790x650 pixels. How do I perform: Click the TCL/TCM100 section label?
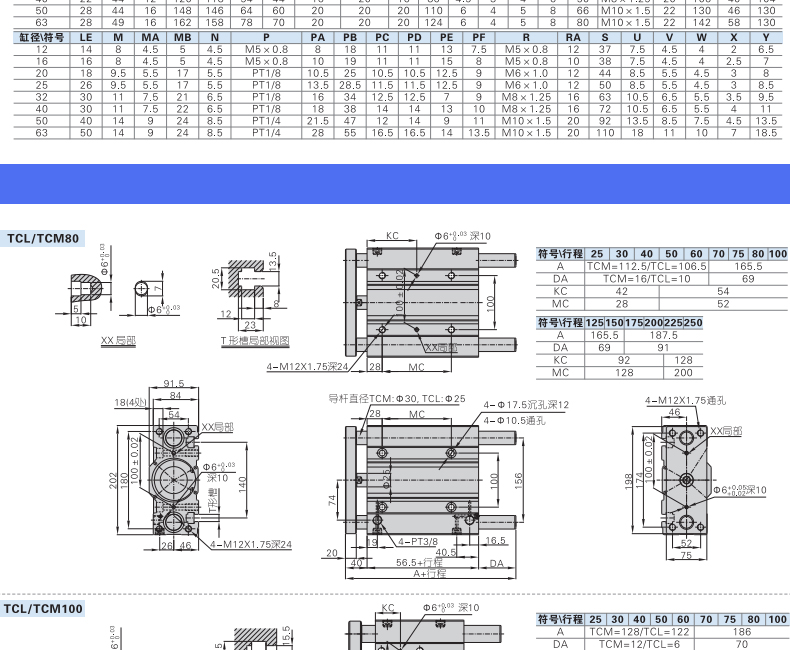pyautogui.click(x=44, y=608)
